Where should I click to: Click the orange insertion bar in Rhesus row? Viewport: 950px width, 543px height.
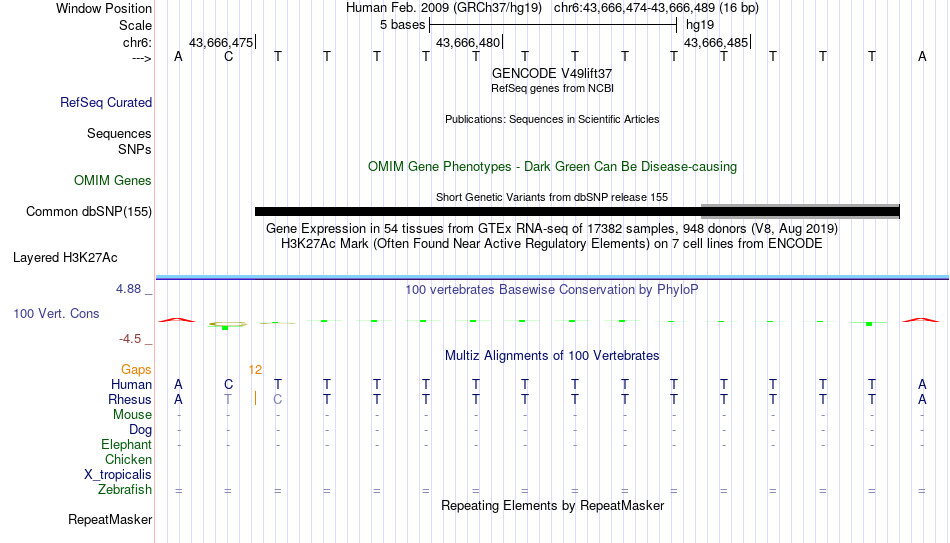tap(255, 399)
